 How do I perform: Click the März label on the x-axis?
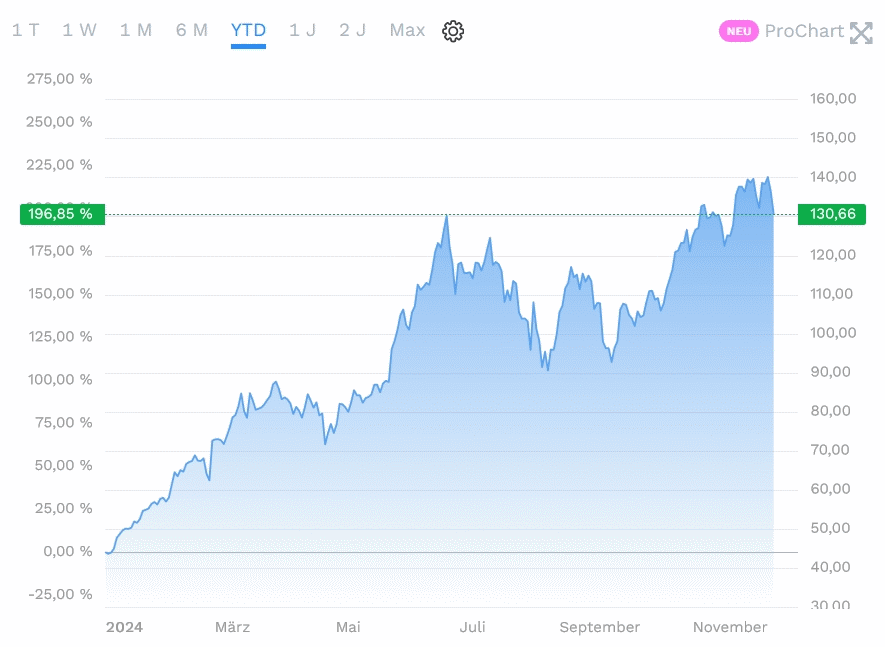pos(232,627)
